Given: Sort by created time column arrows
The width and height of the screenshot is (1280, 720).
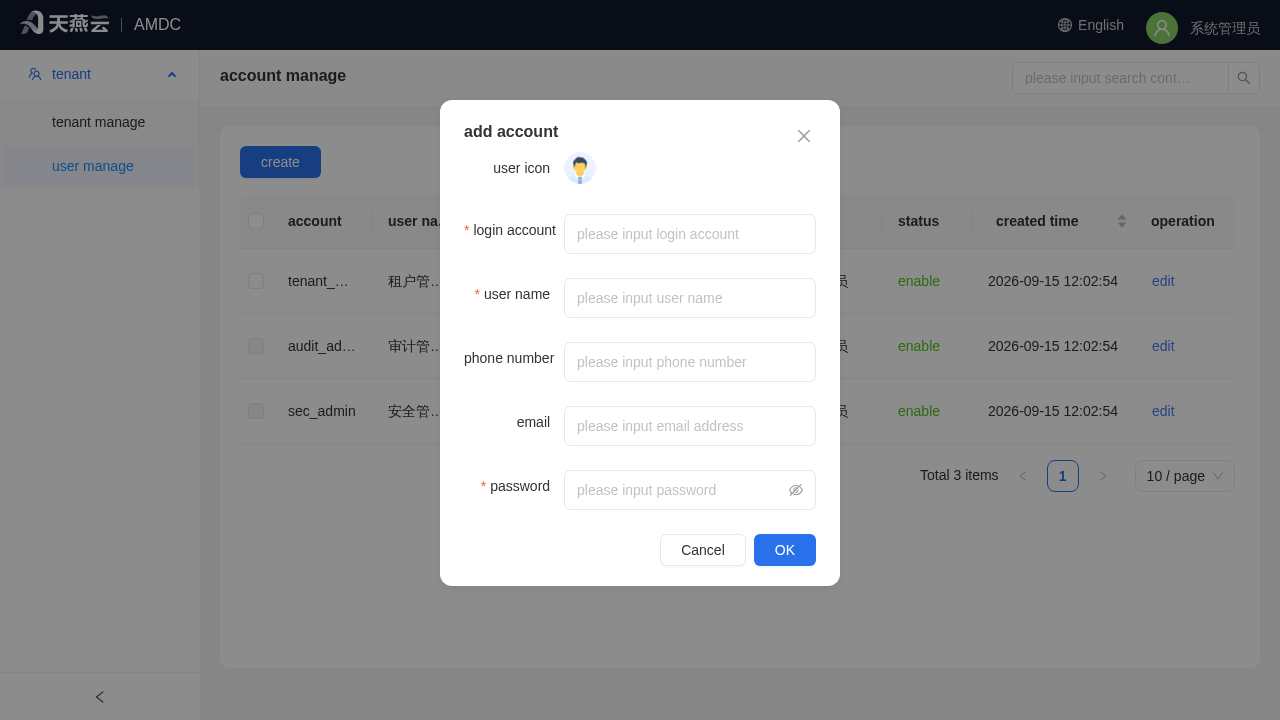Looking at the screenshot, I should tap(1122, 221).
